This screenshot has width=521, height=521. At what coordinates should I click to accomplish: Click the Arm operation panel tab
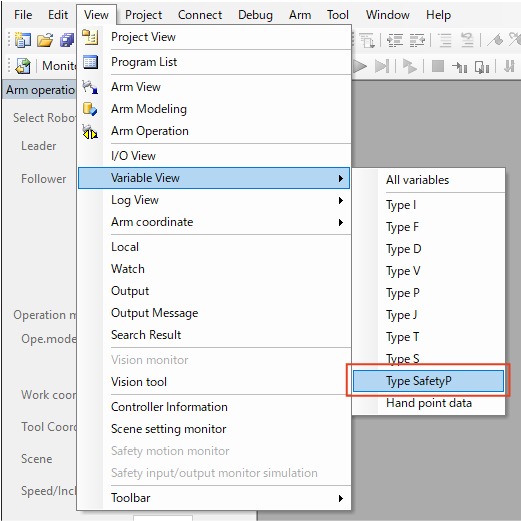[x=40, y=90]
